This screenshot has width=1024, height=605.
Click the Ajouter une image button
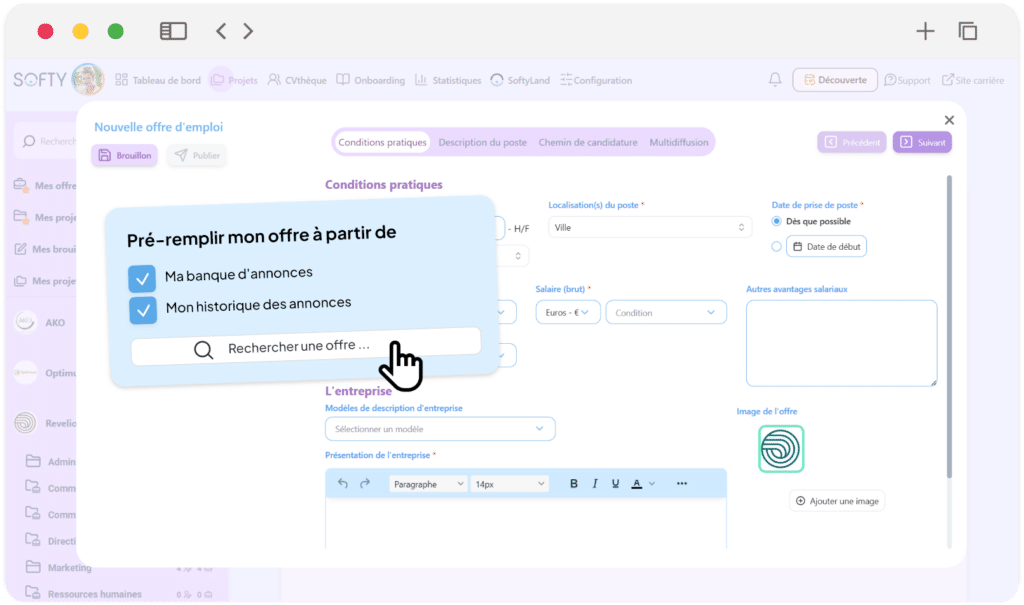pos(837,501)
